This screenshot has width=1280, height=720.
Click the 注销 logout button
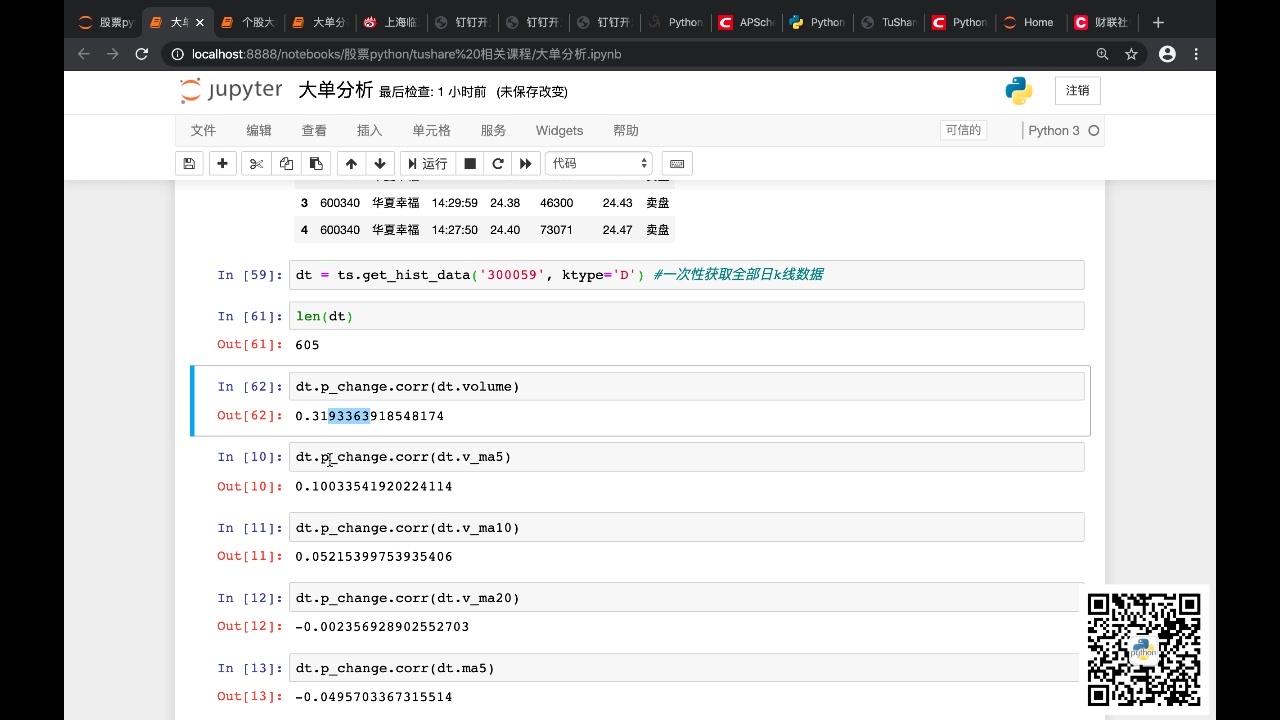1077,90
